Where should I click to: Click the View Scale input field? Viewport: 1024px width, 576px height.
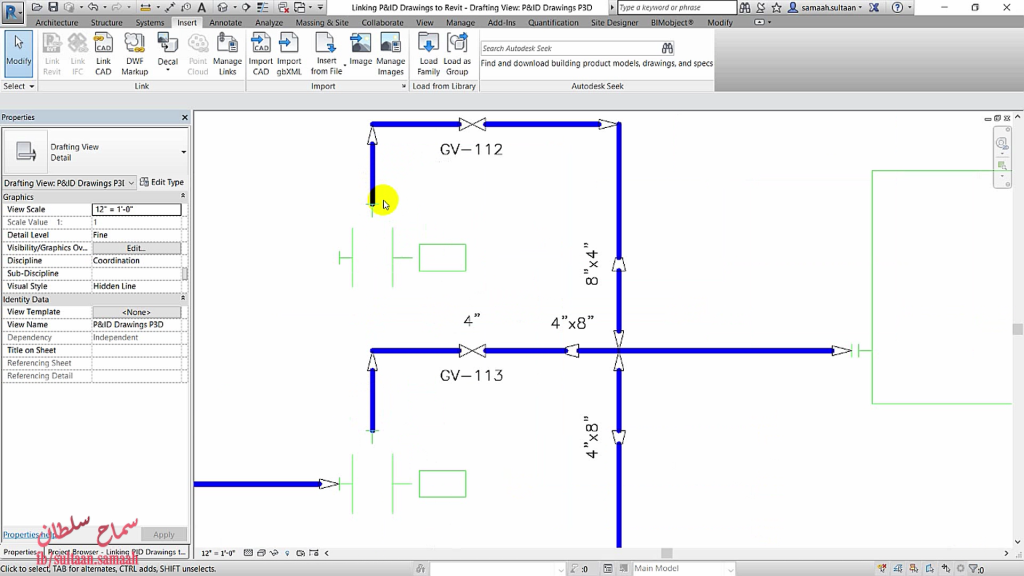(136, 209)
